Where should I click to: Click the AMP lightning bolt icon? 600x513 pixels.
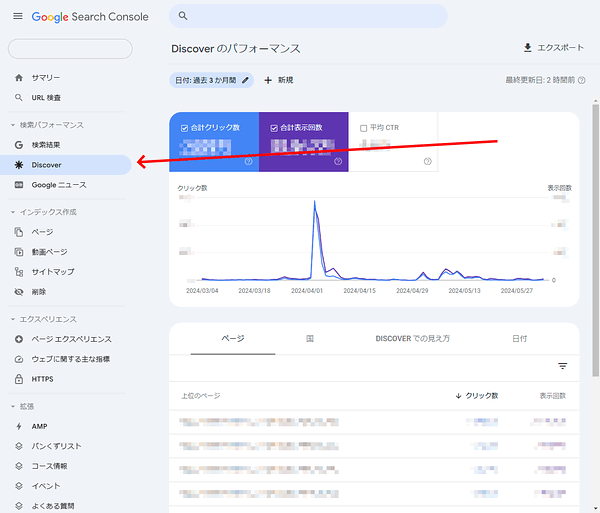pos(19,426)
